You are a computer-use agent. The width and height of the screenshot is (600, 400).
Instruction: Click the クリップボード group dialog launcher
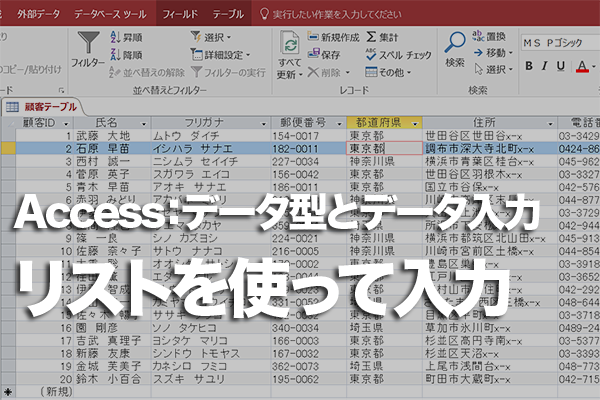coord(61,90)
